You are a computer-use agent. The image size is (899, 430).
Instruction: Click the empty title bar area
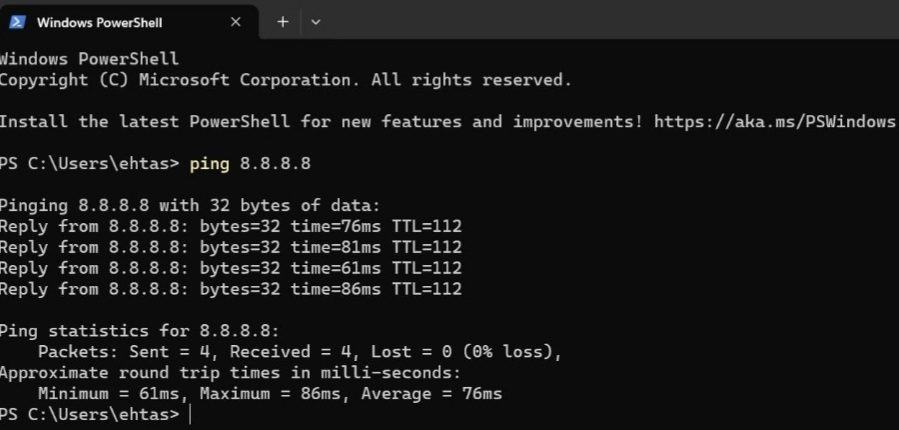pos(600,21)
